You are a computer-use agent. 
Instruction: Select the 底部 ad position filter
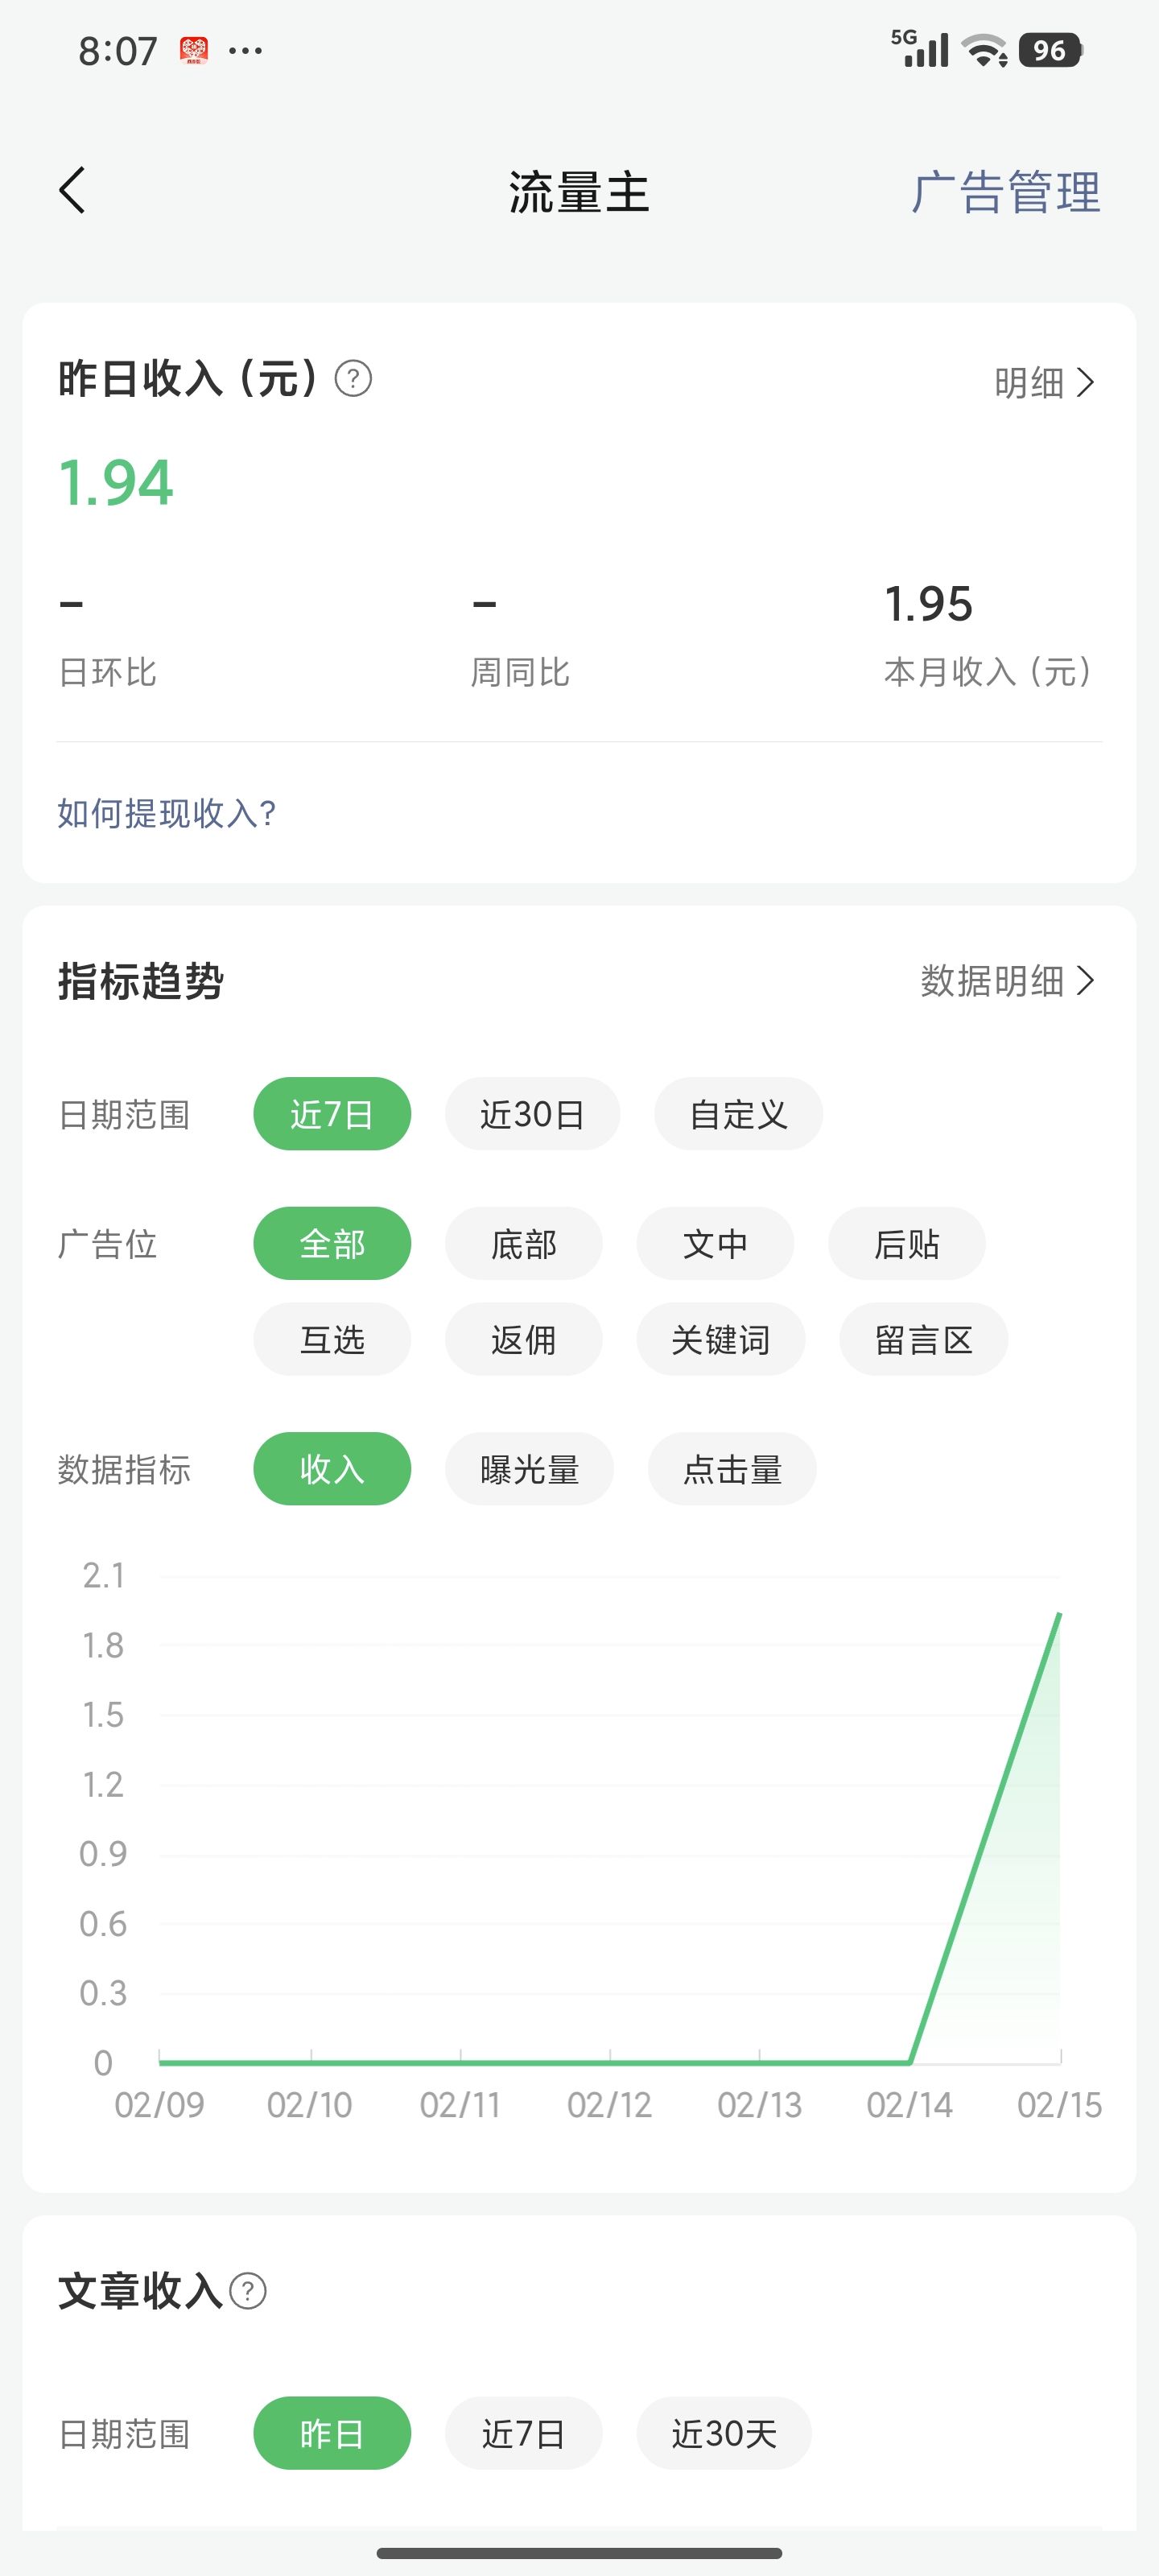click(x=523, y=1244)
